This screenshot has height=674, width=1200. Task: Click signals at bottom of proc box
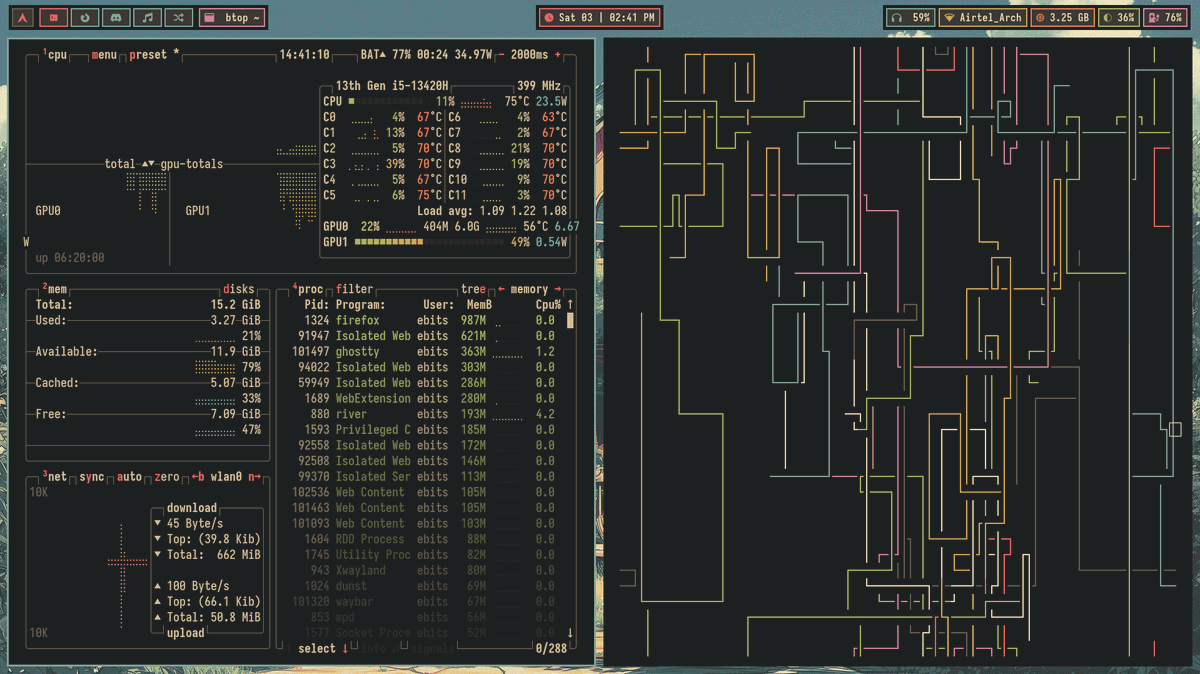pyautogui.click(x=432, y=648)
